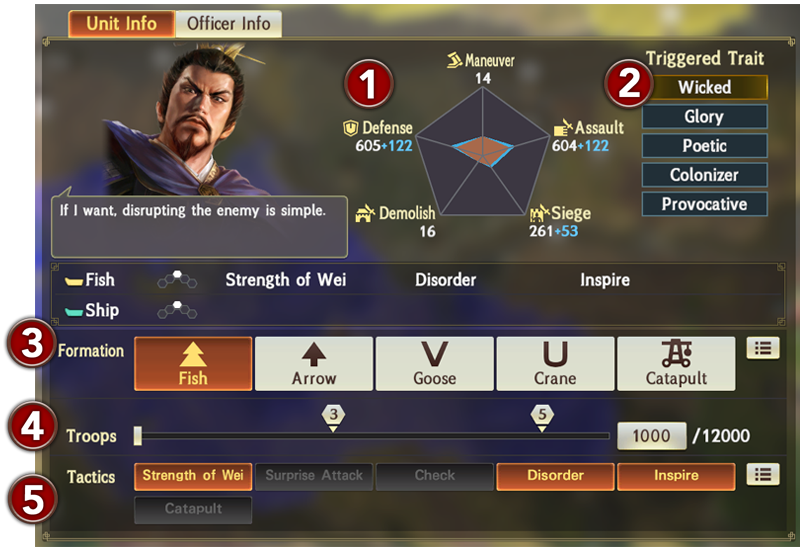The height and width of the screenshot is (550, 800).
Task: Open the tactics list menu
Action: point(763,474)
